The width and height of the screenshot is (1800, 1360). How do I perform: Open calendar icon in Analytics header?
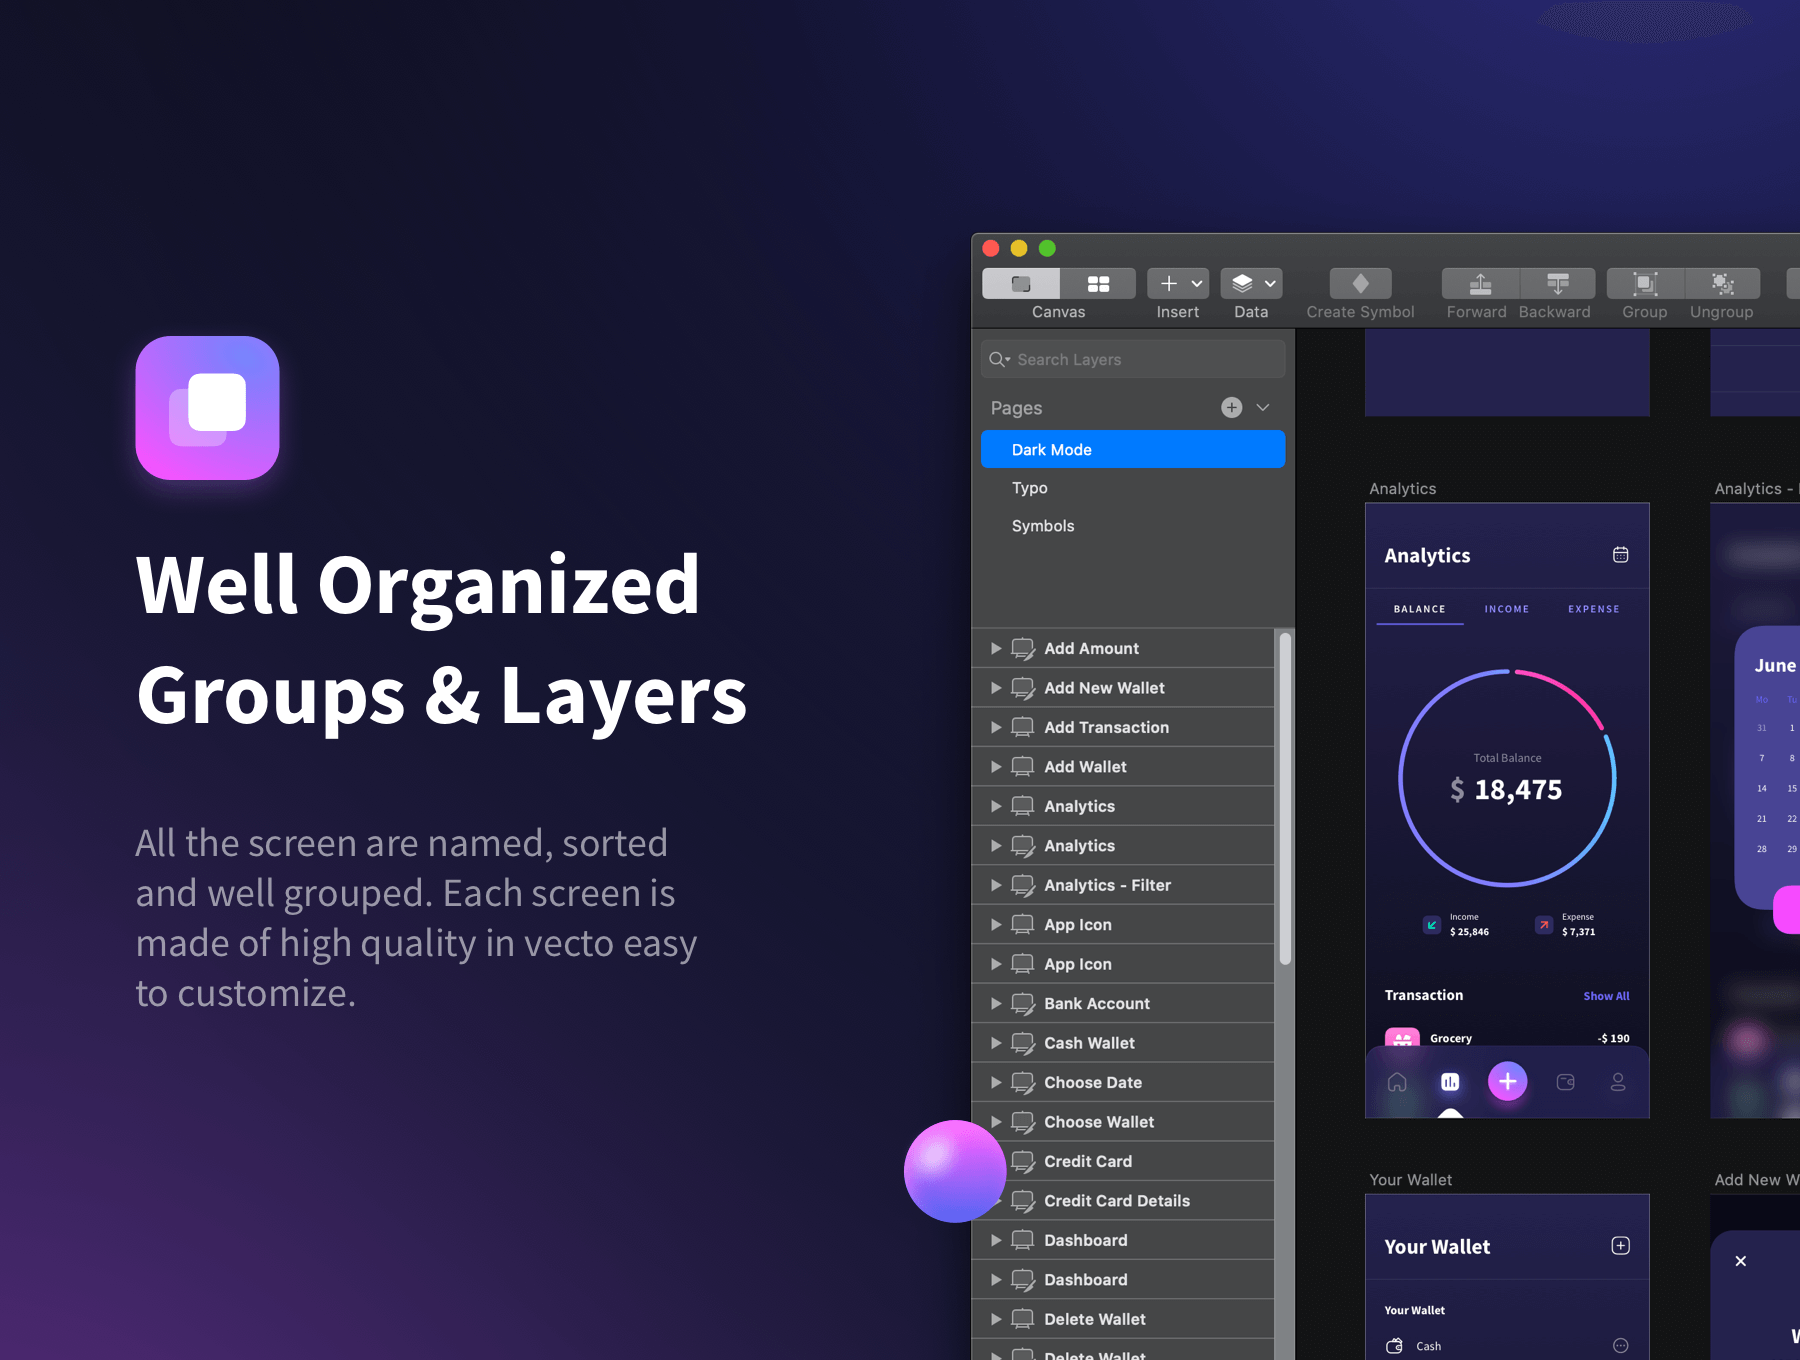pos(1620,555)
